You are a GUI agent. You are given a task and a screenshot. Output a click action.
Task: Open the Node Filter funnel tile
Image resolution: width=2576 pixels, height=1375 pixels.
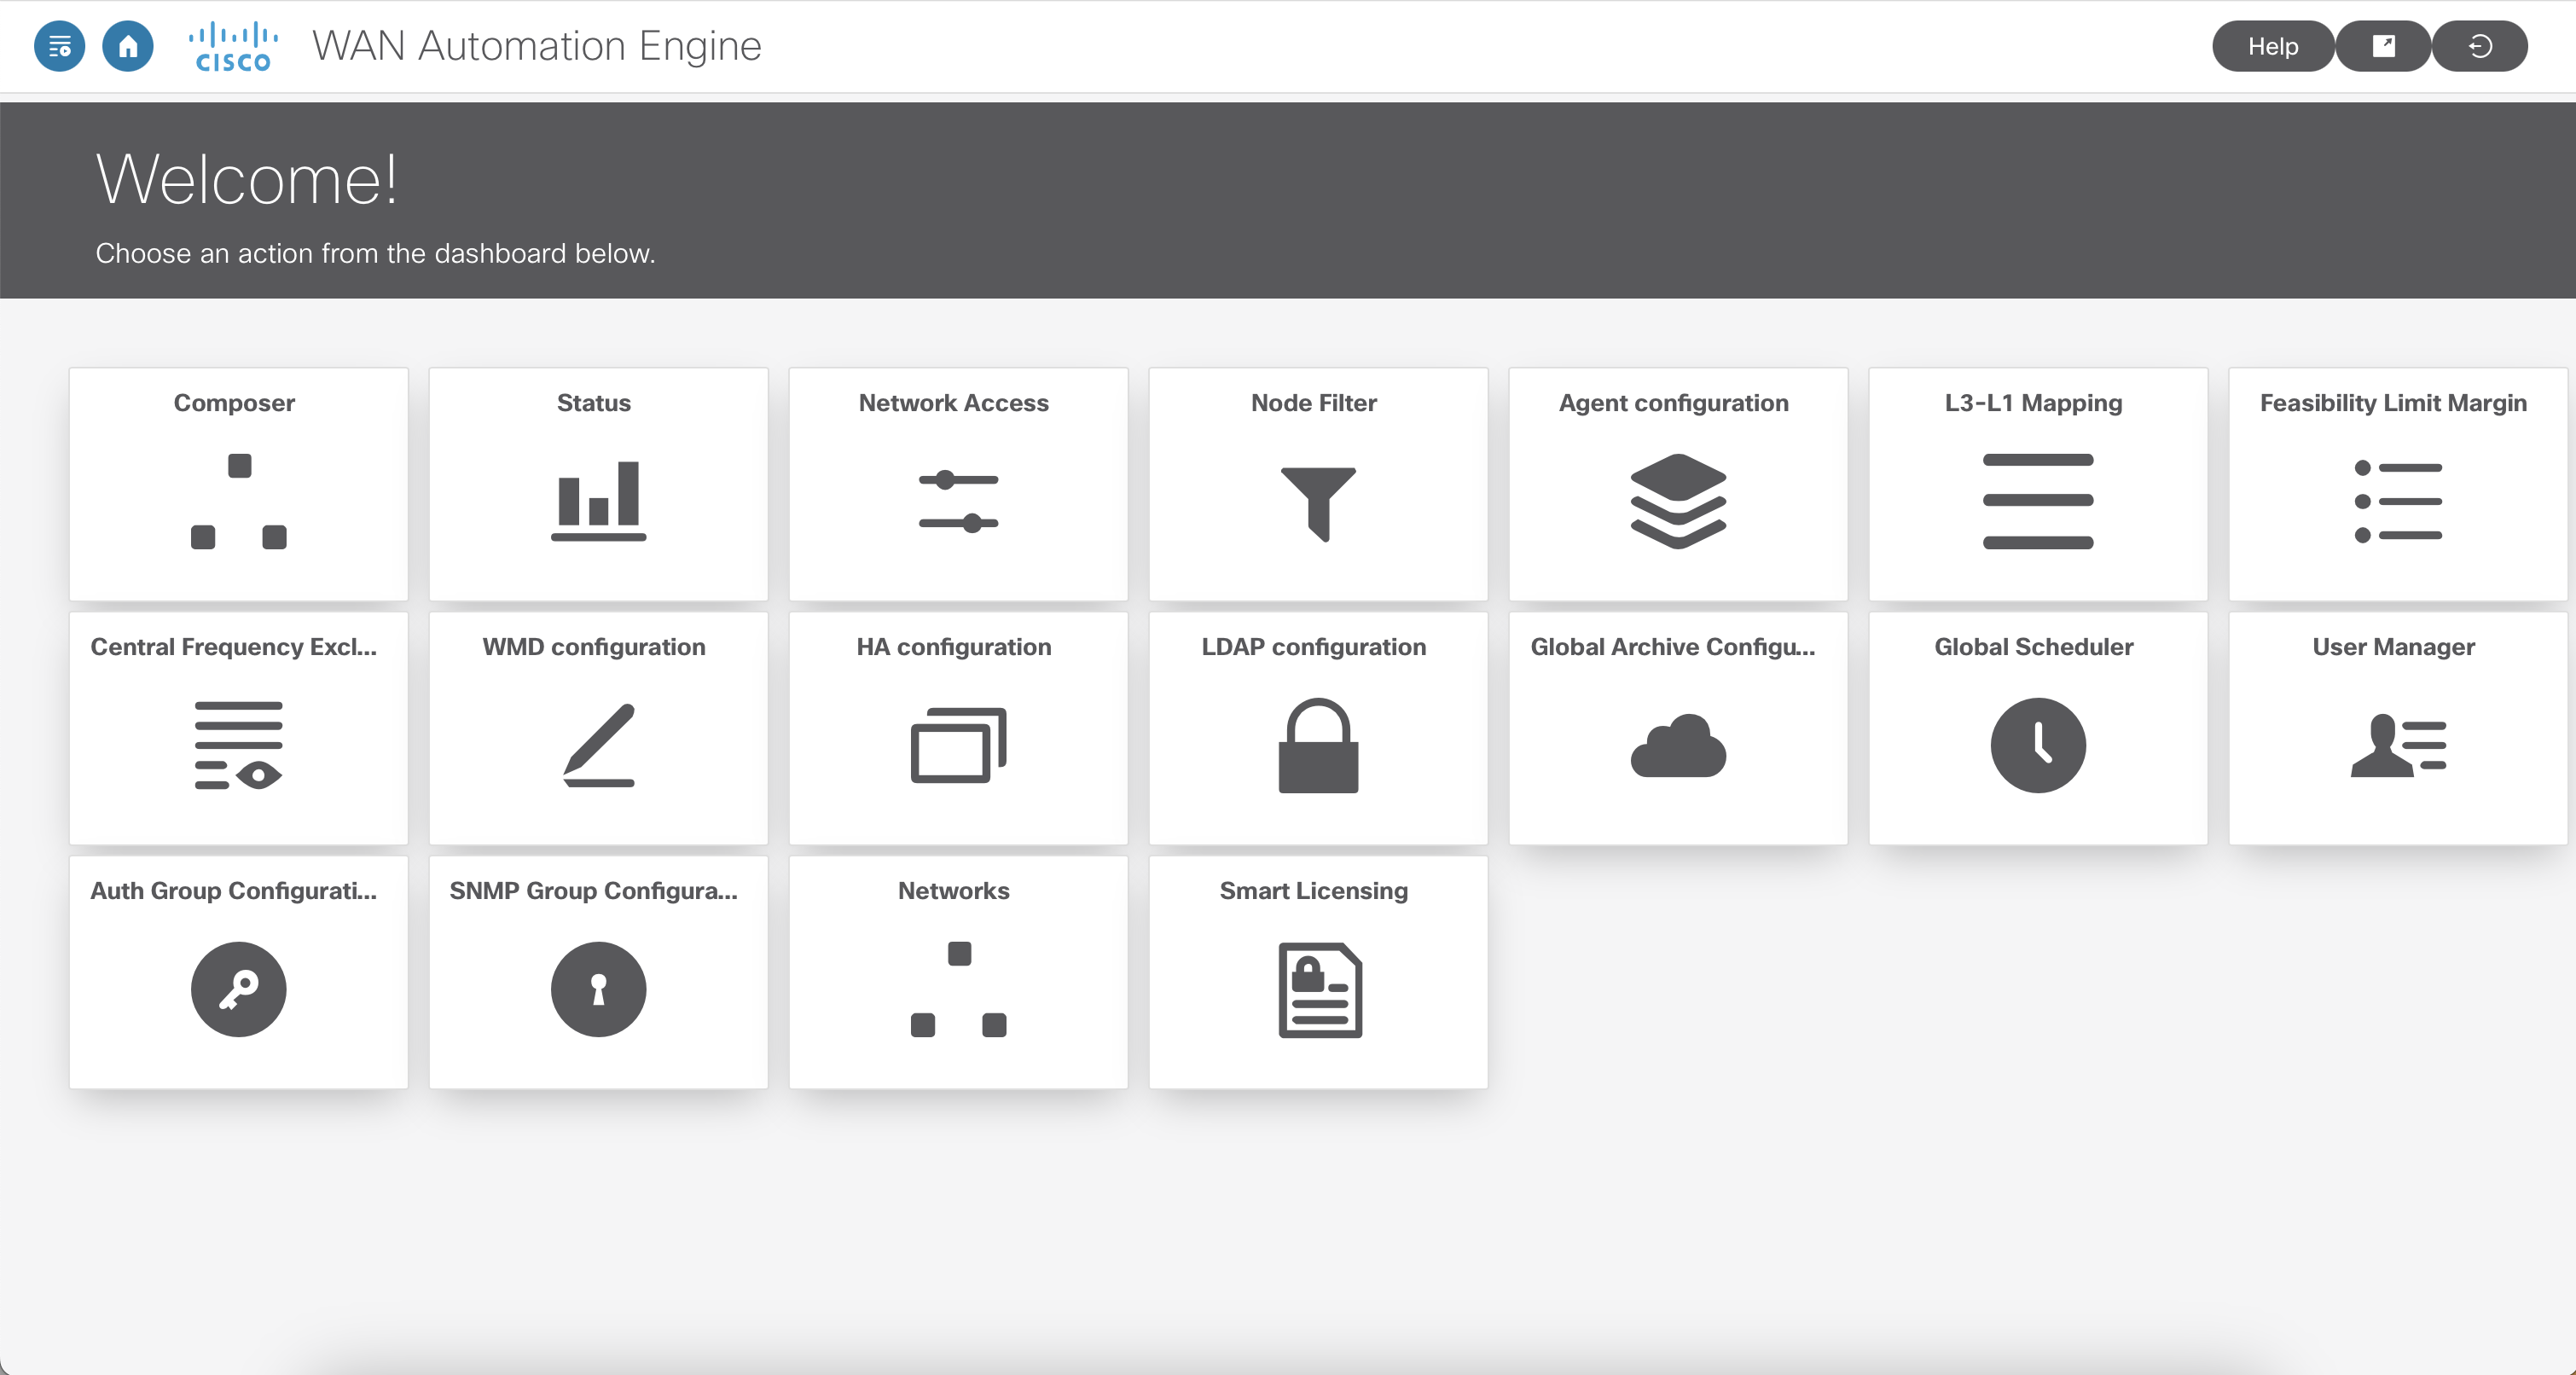pyautogui.click(x=1319, y=484)
